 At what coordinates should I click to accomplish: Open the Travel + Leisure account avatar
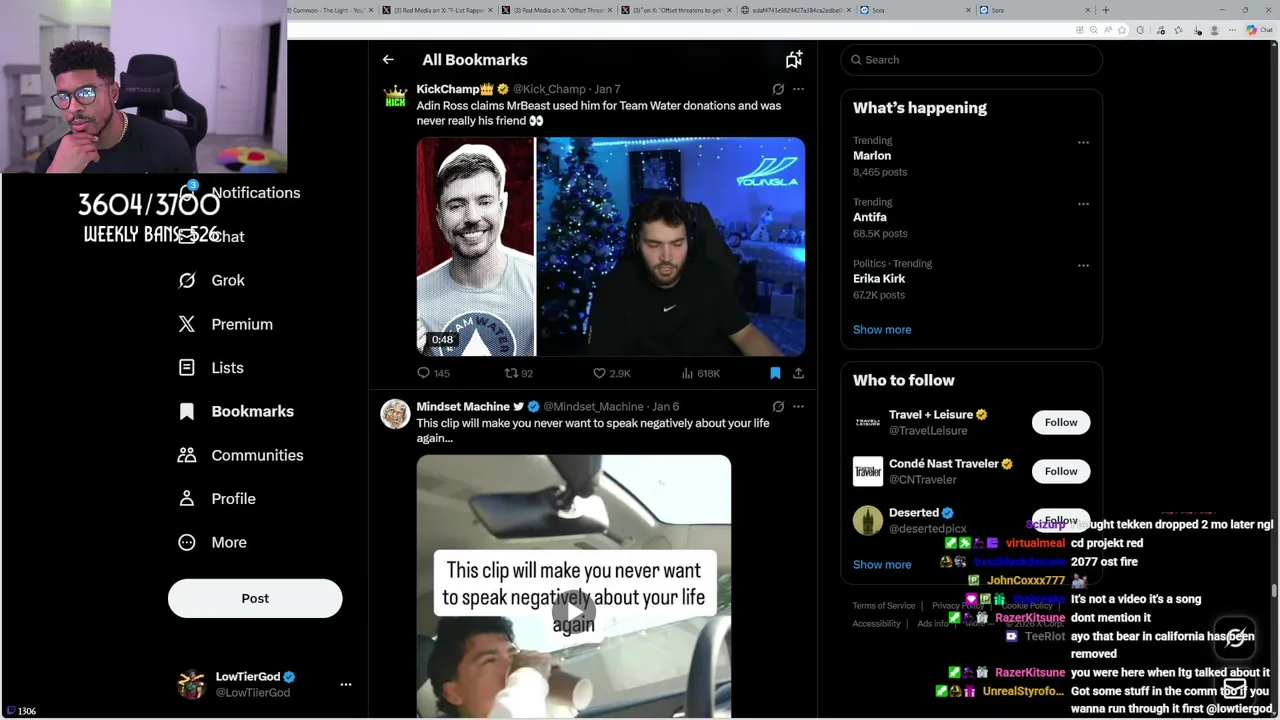868,422
